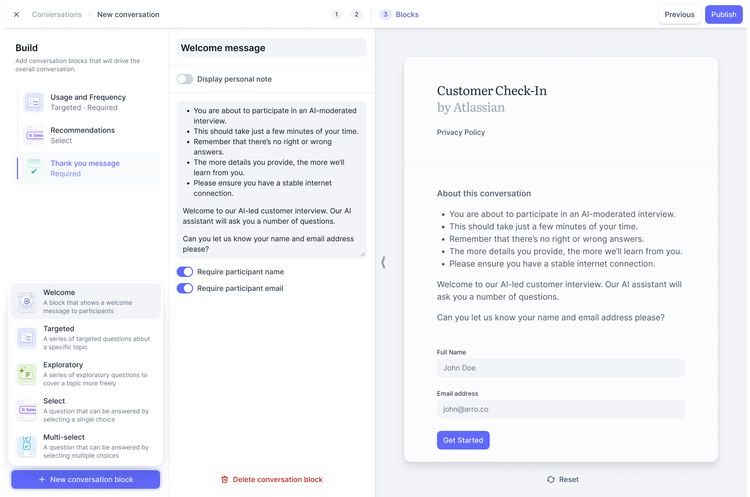Viewport: 750px width, 497px height.
Task: Enable the Display personal note toggle
Action: click(x=185, y=79)
